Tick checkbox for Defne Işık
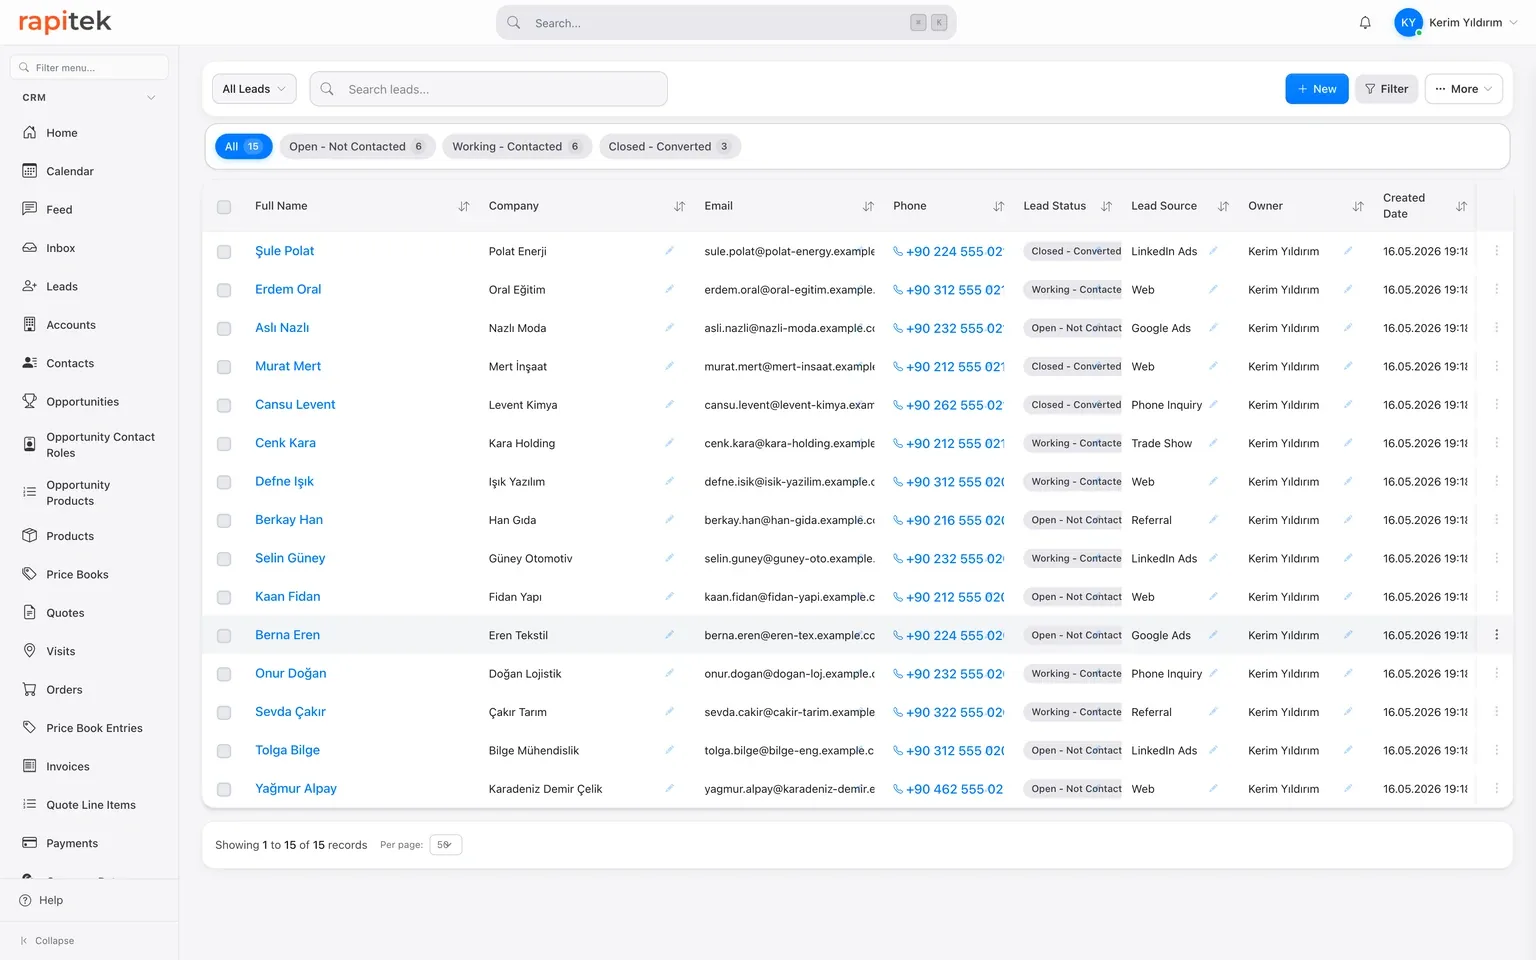The image size is (1536, 960). [224, 482]
